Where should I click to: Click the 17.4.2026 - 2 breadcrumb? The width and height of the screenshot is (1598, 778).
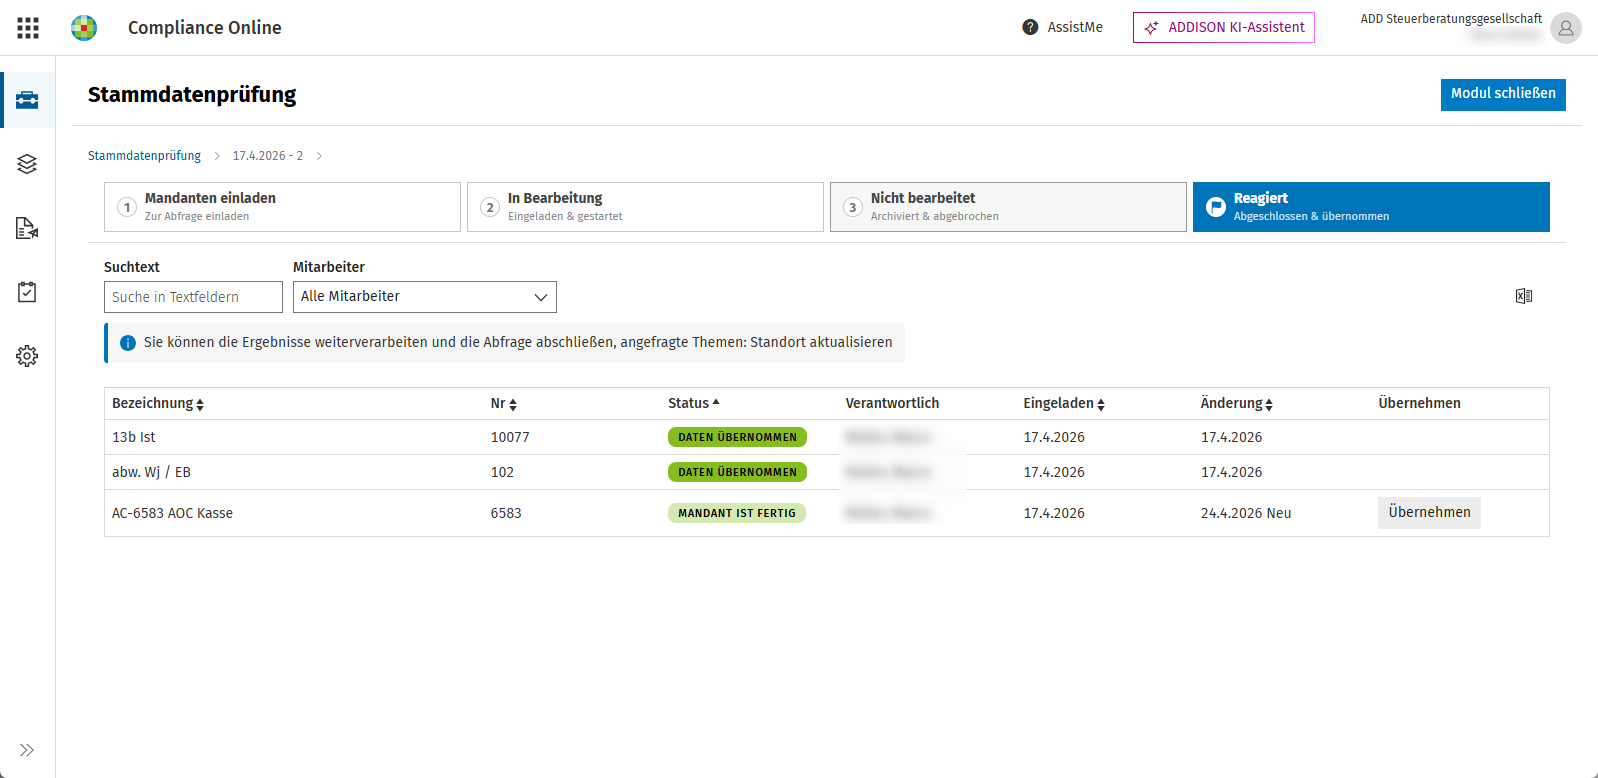click(268, 156)
